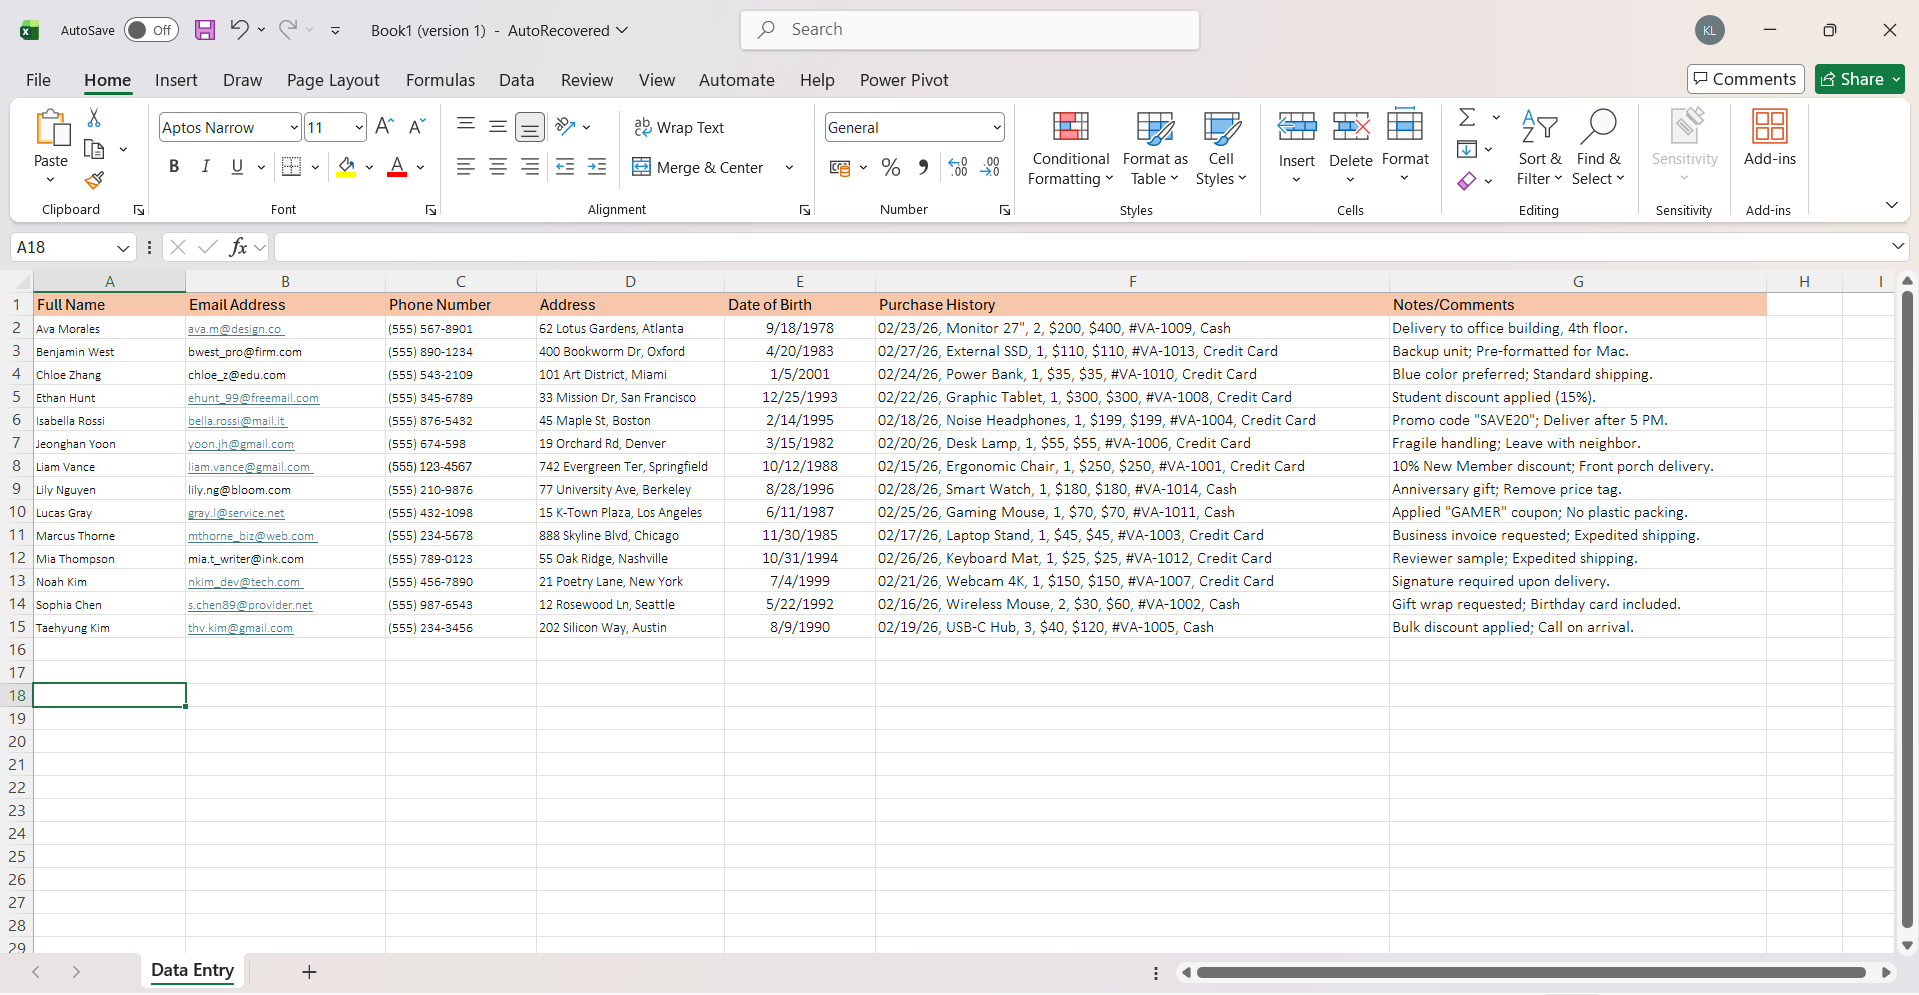Apply Percent Style format

pyautogui.click(x=891, y=167)
